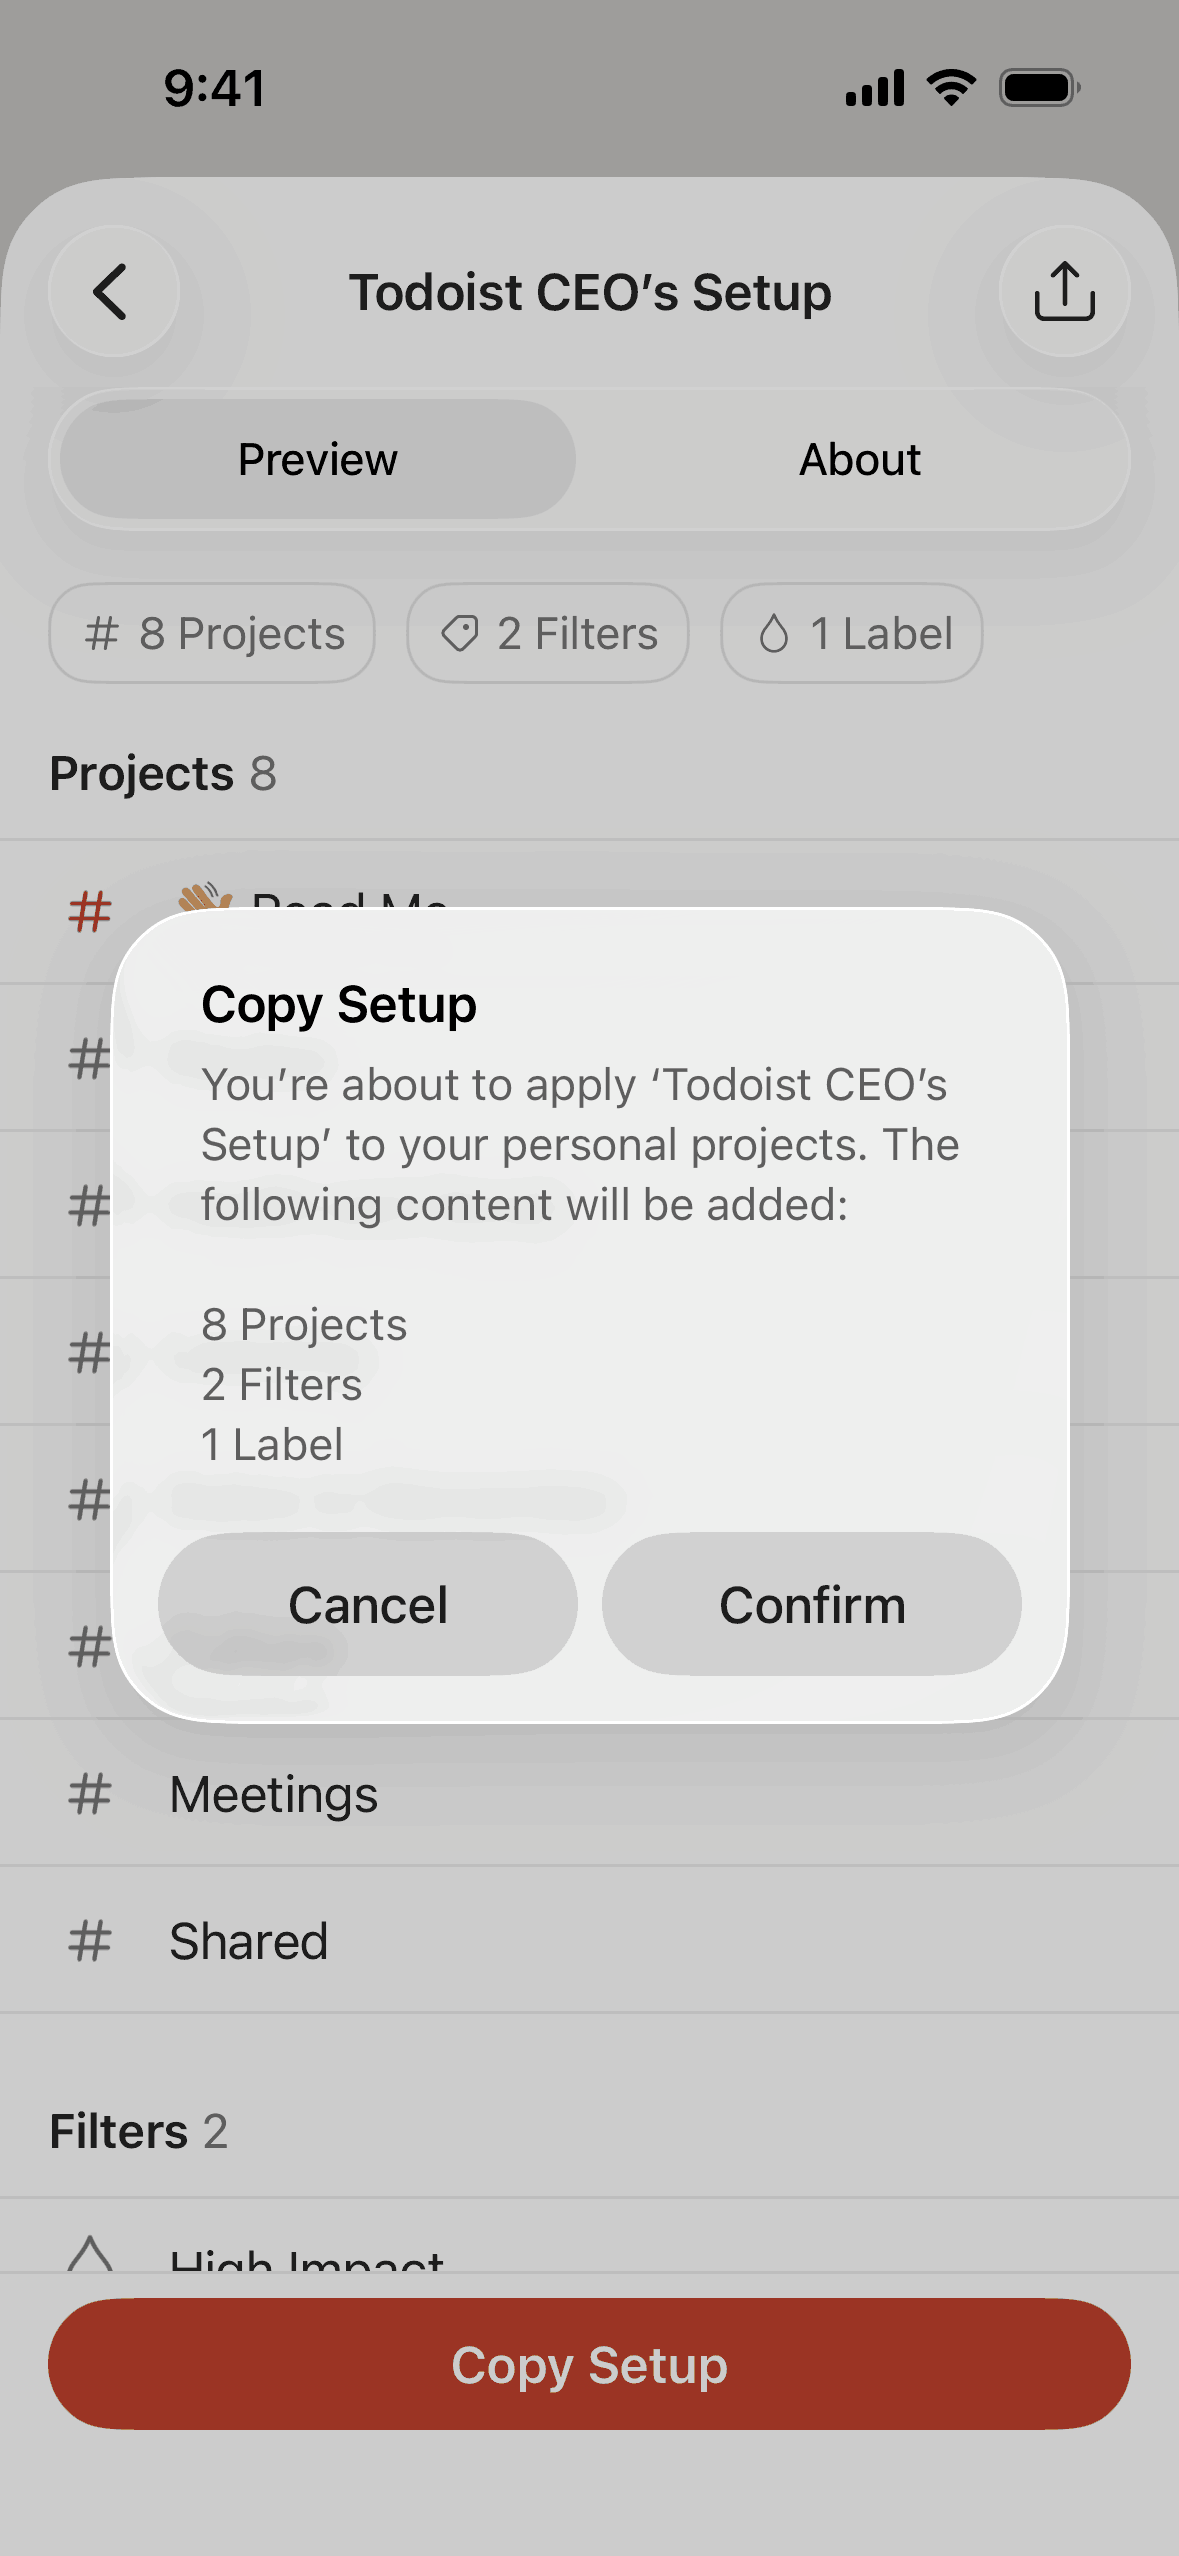The height and width of the screenshot is (2556, 1179).
Task: Click tag icon in 2 Filters chip
Action: 460,634
